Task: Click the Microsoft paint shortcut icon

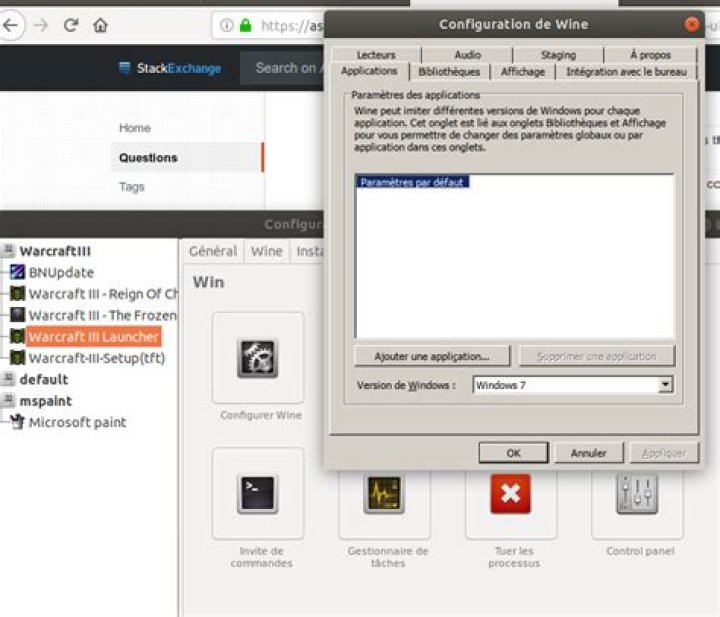Action: 17,422
